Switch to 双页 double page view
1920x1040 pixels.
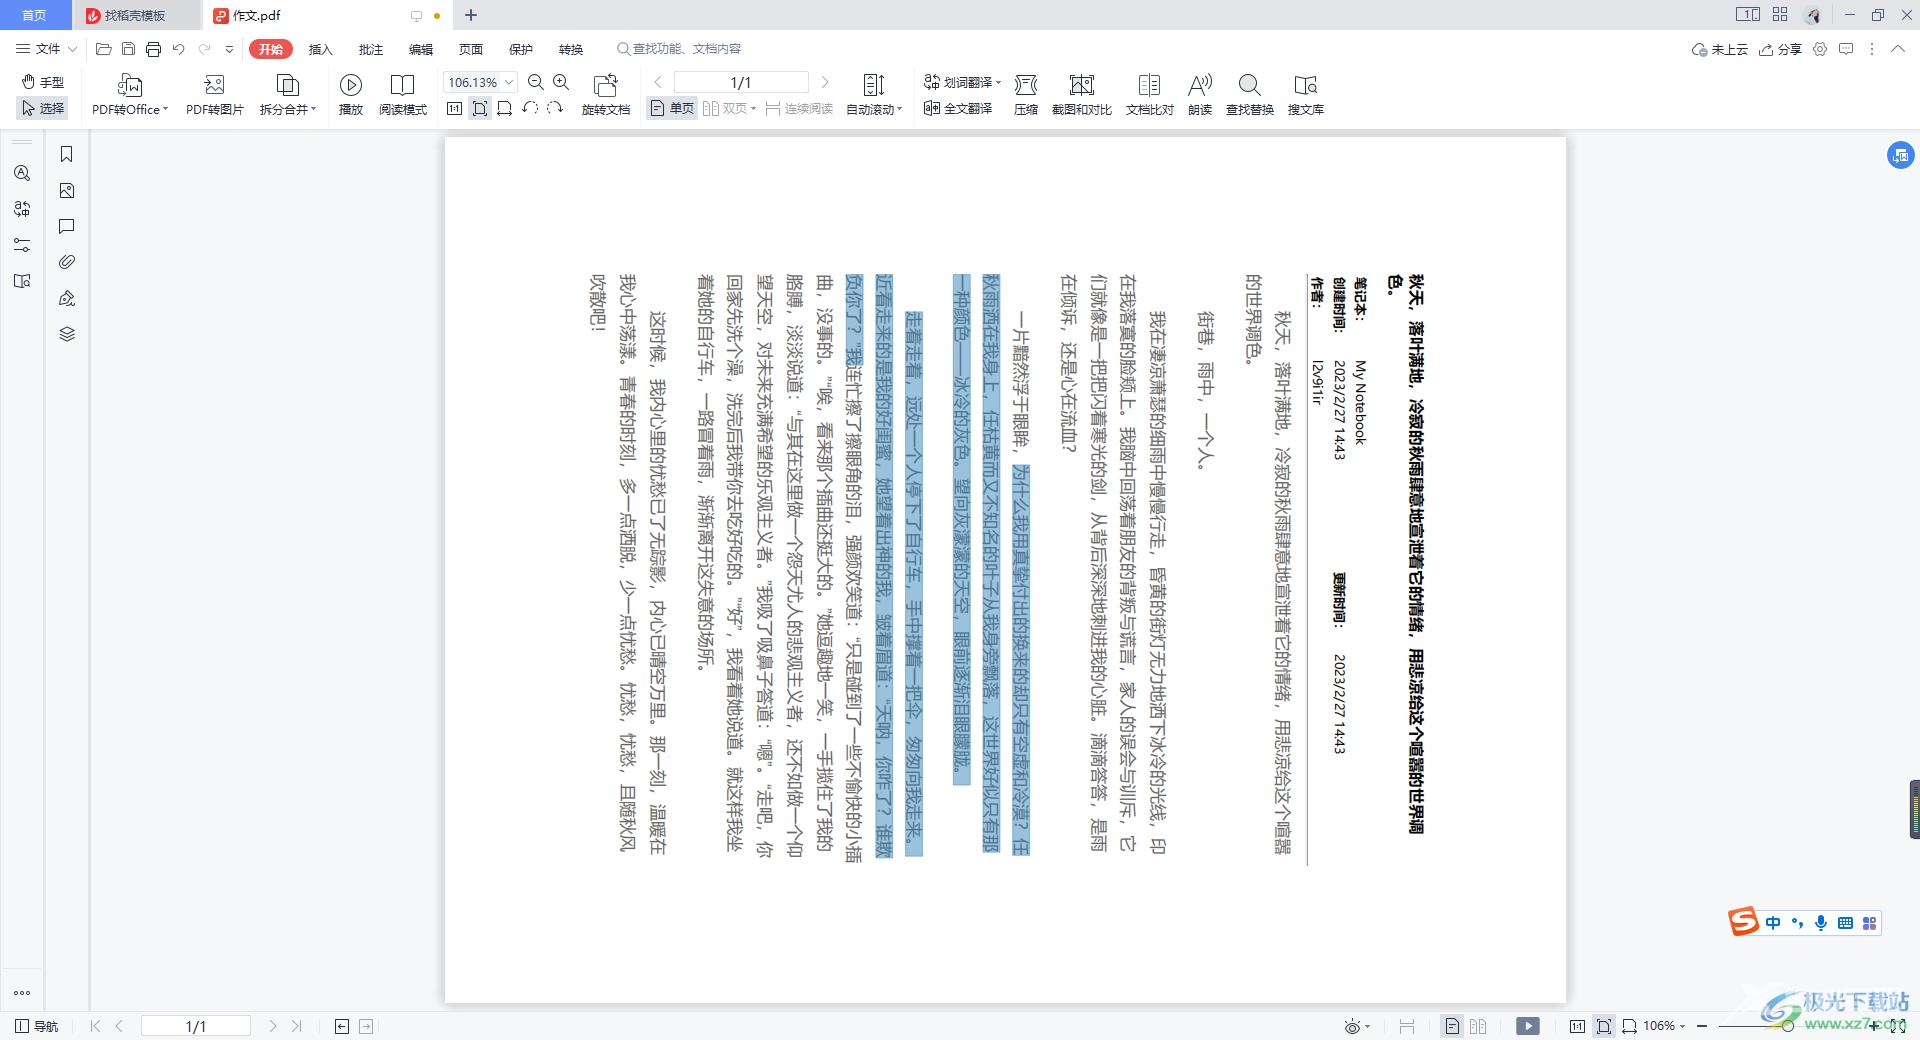tap(729, 108)
